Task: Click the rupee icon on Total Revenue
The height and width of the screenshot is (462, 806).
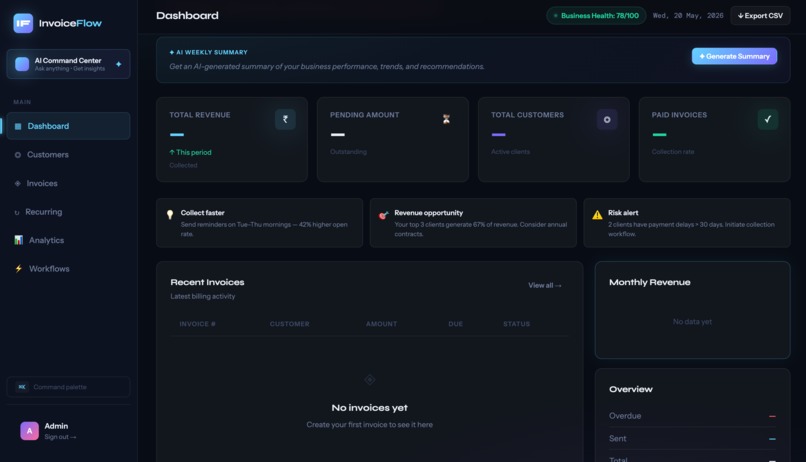Action: (x=285, y=119)
